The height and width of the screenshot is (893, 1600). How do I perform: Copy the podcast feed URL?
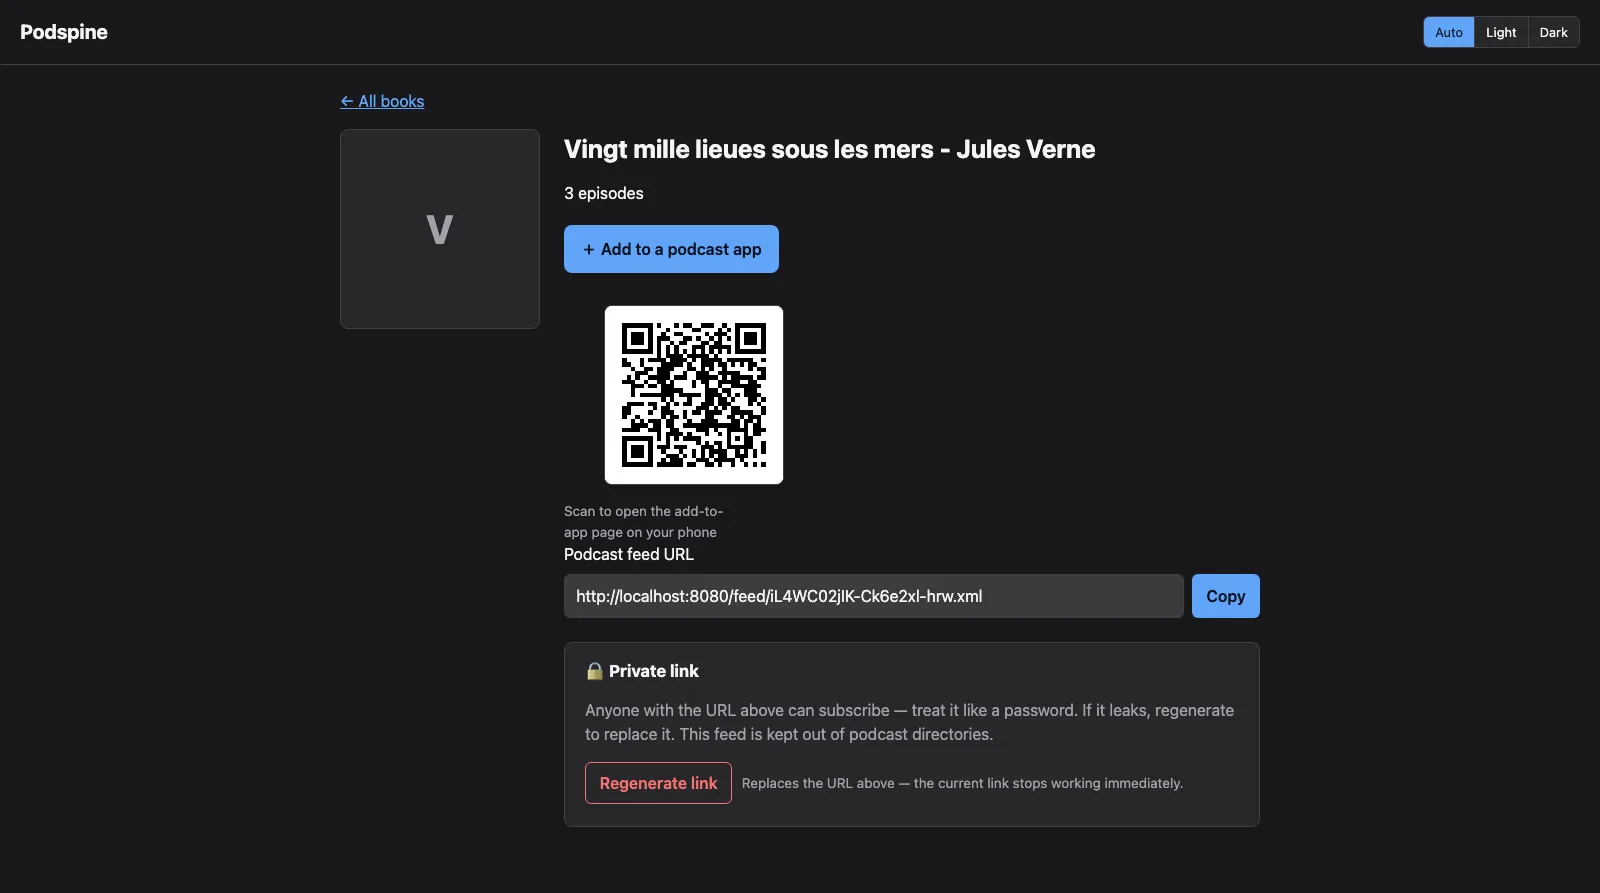1226,596
